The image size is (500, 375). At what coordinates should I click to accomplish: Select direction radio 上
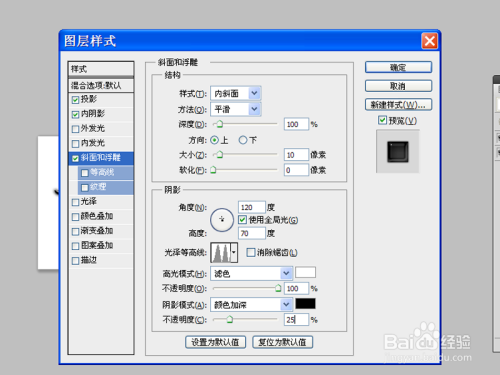tap(215, 140)
